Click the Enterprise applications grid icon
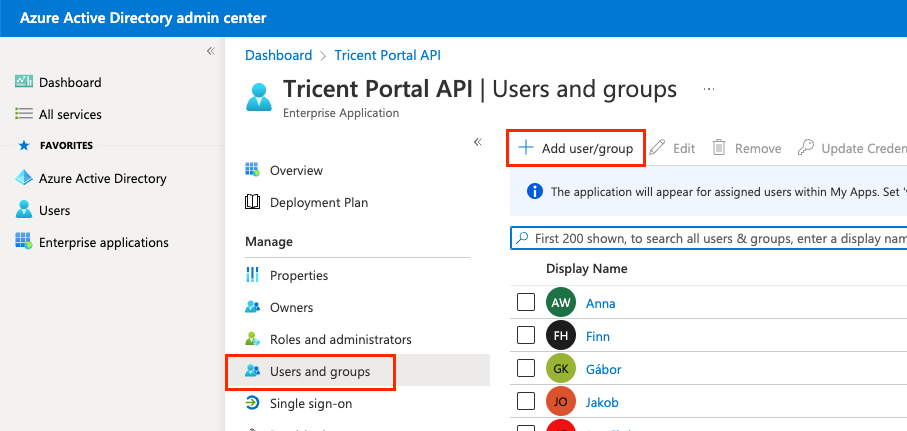 coord(24,241)
